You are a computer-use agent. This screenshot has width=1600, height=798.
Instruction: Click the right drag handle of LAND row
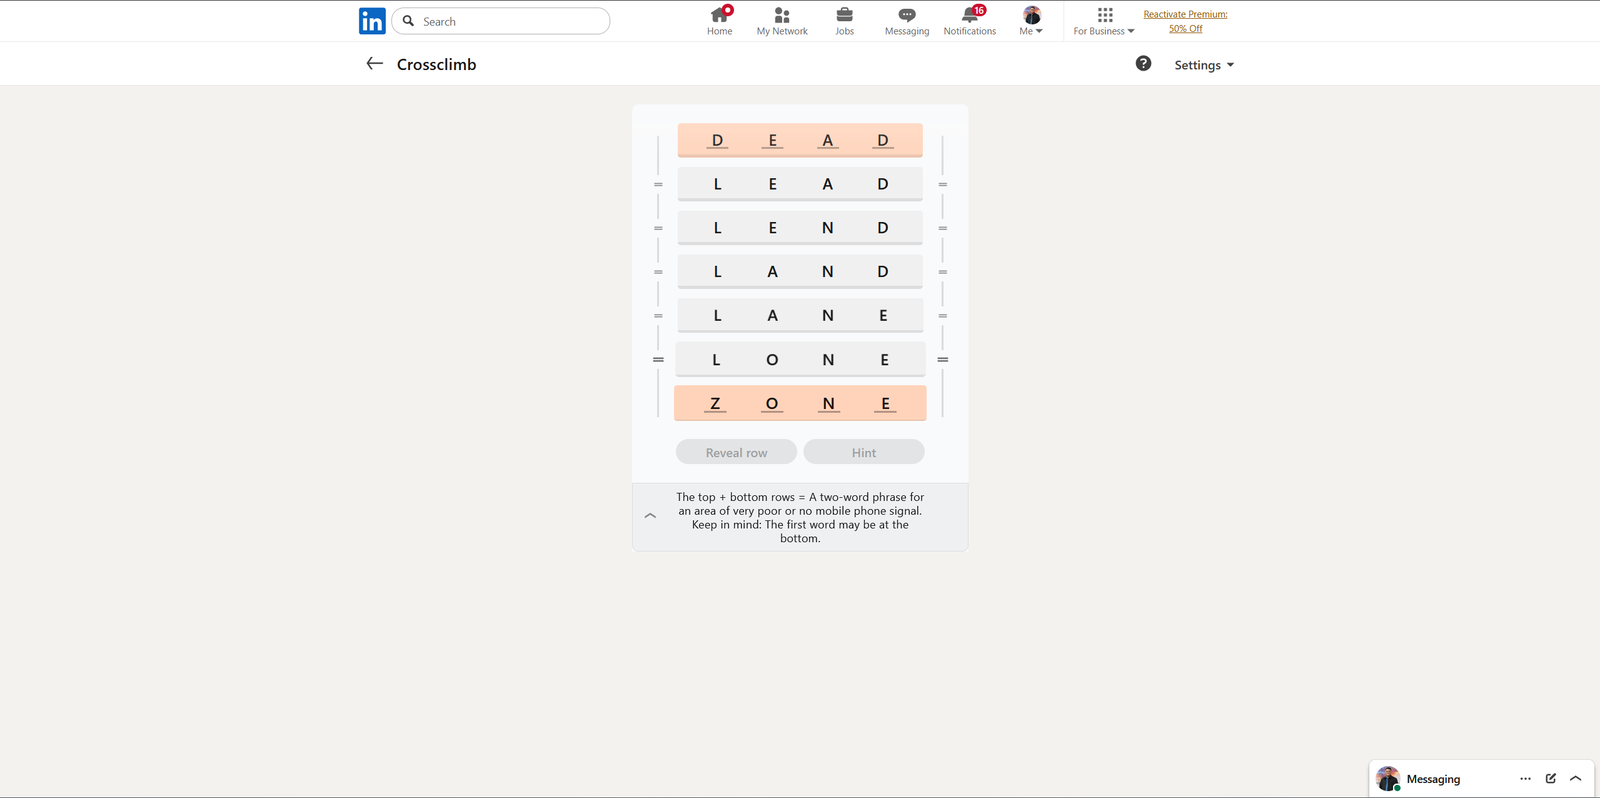[x=943, y=272]
